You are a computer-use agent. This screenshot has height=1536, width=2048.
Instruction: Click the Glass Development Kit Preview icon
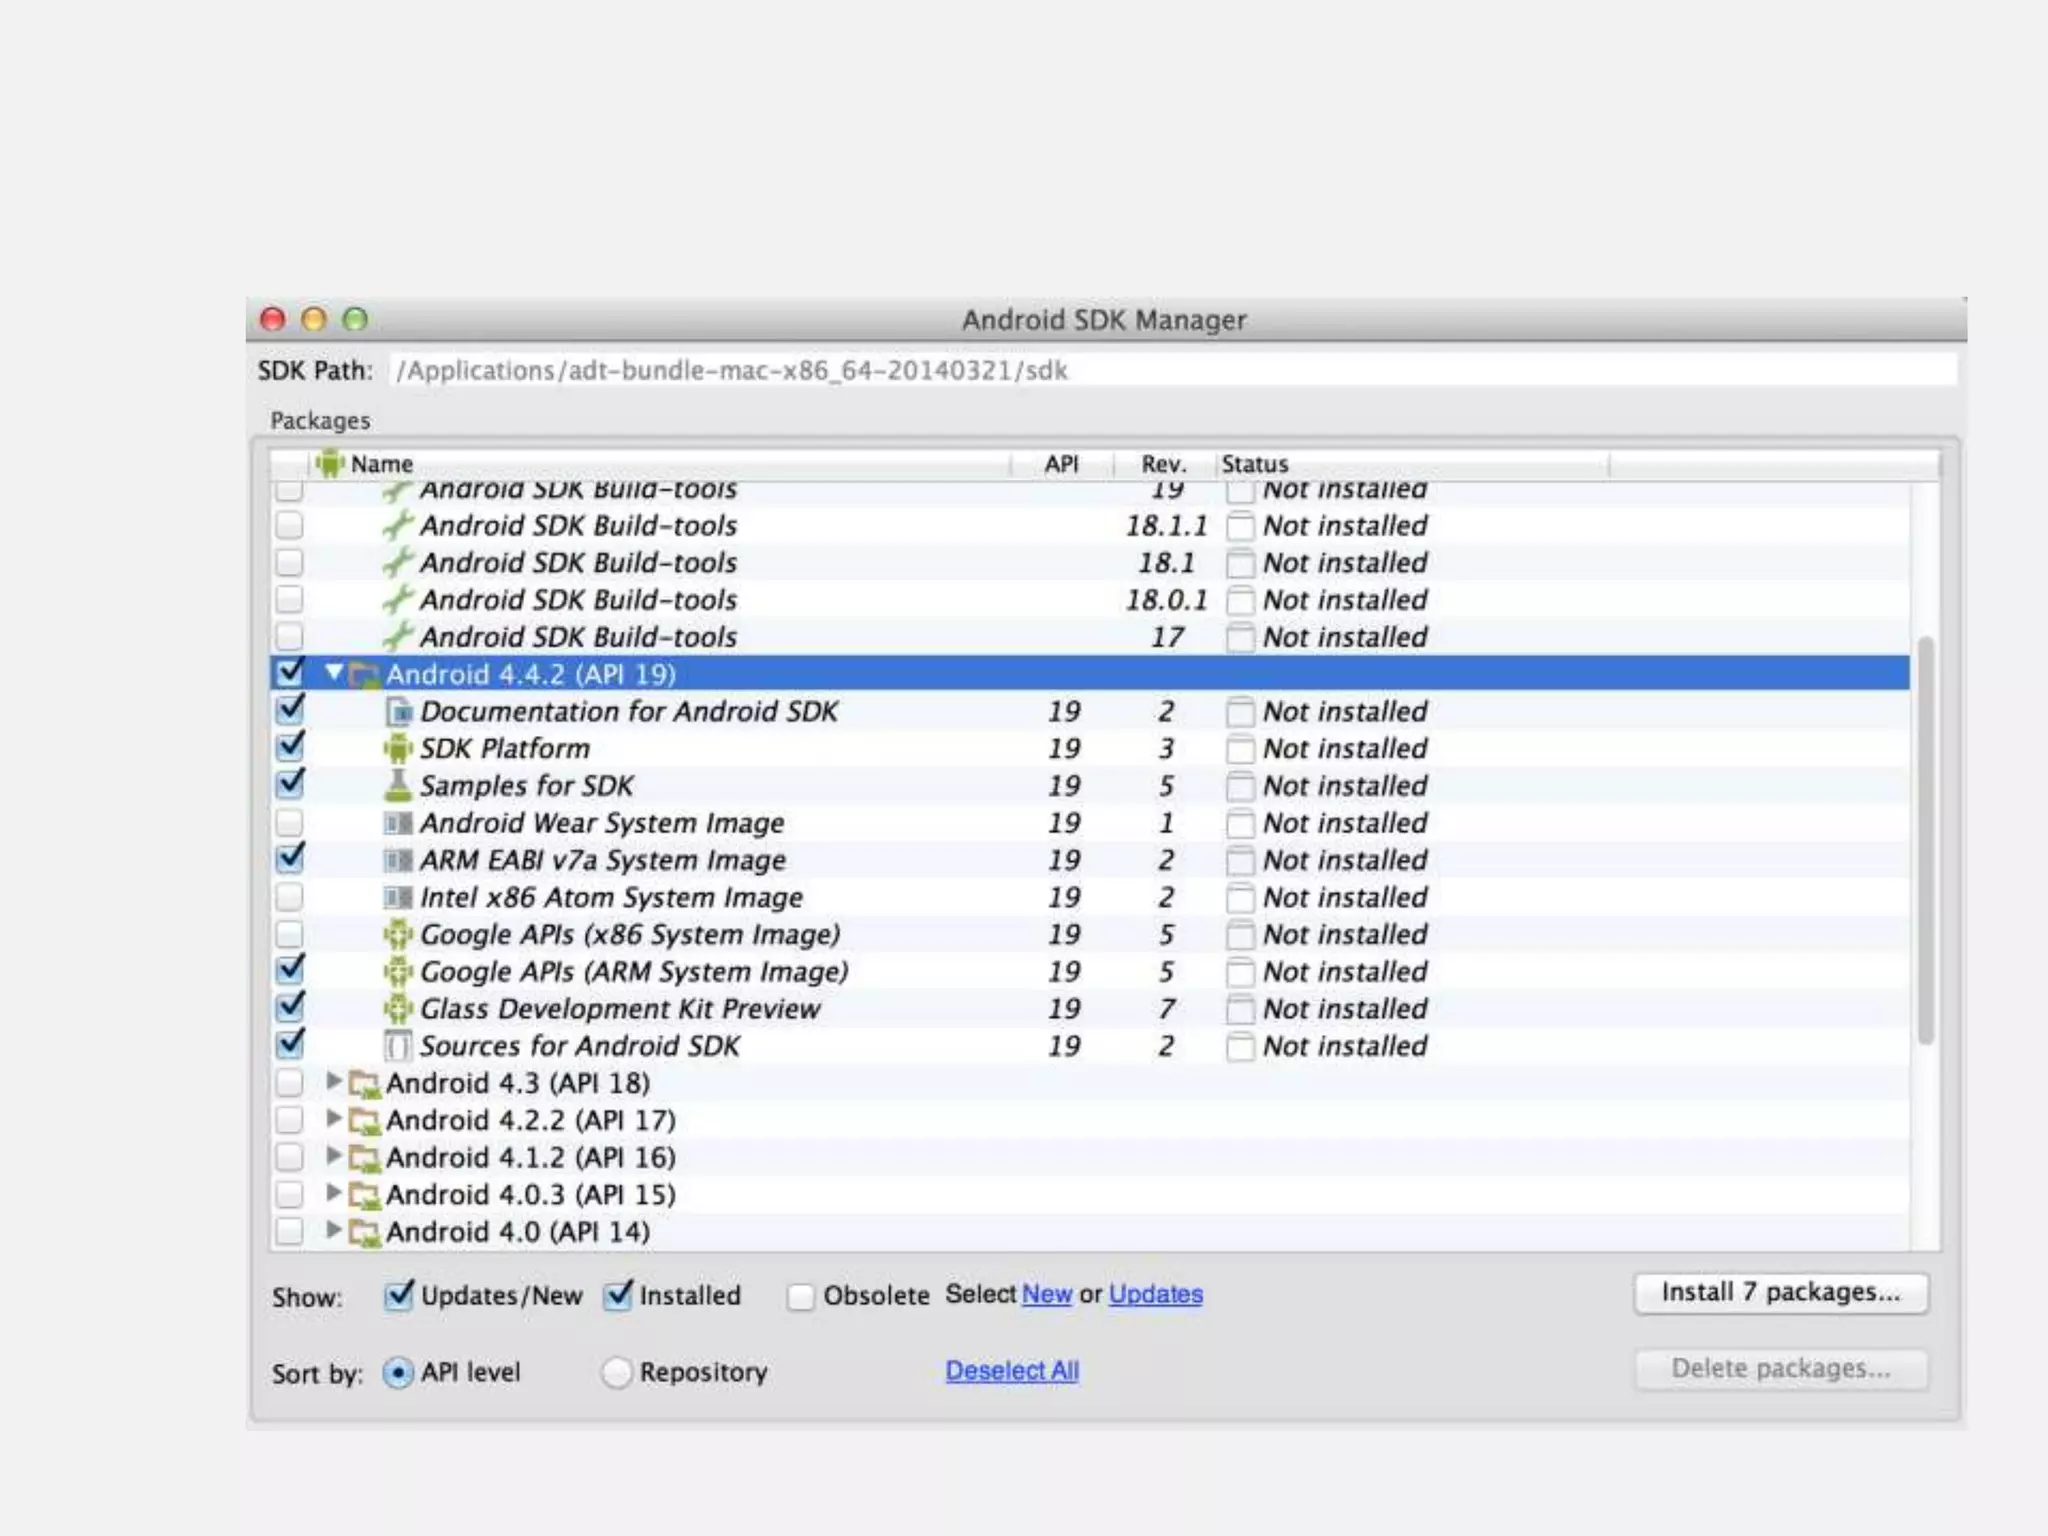coord(398,1009)
